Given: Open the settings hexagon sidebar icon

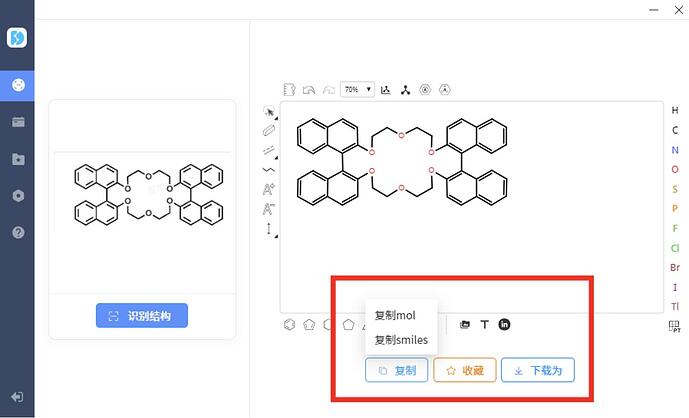Looking at the screenshot, I should coord(17,195).
